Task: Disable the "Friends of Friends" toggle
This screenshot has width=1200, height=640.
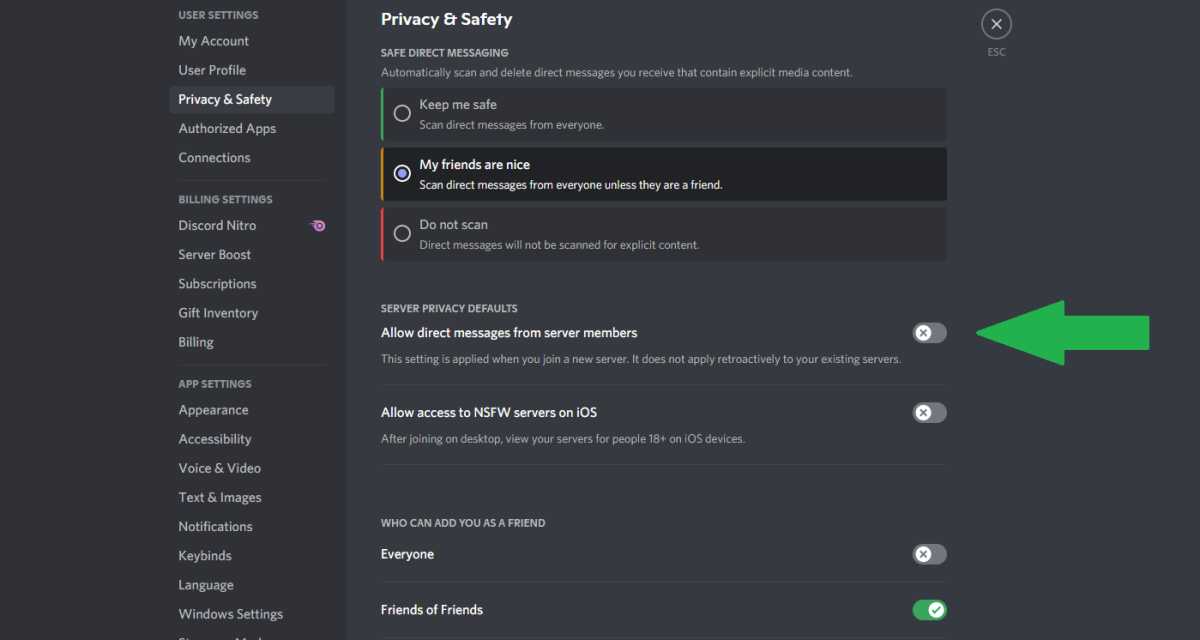Action: click(x=928, y=609)
